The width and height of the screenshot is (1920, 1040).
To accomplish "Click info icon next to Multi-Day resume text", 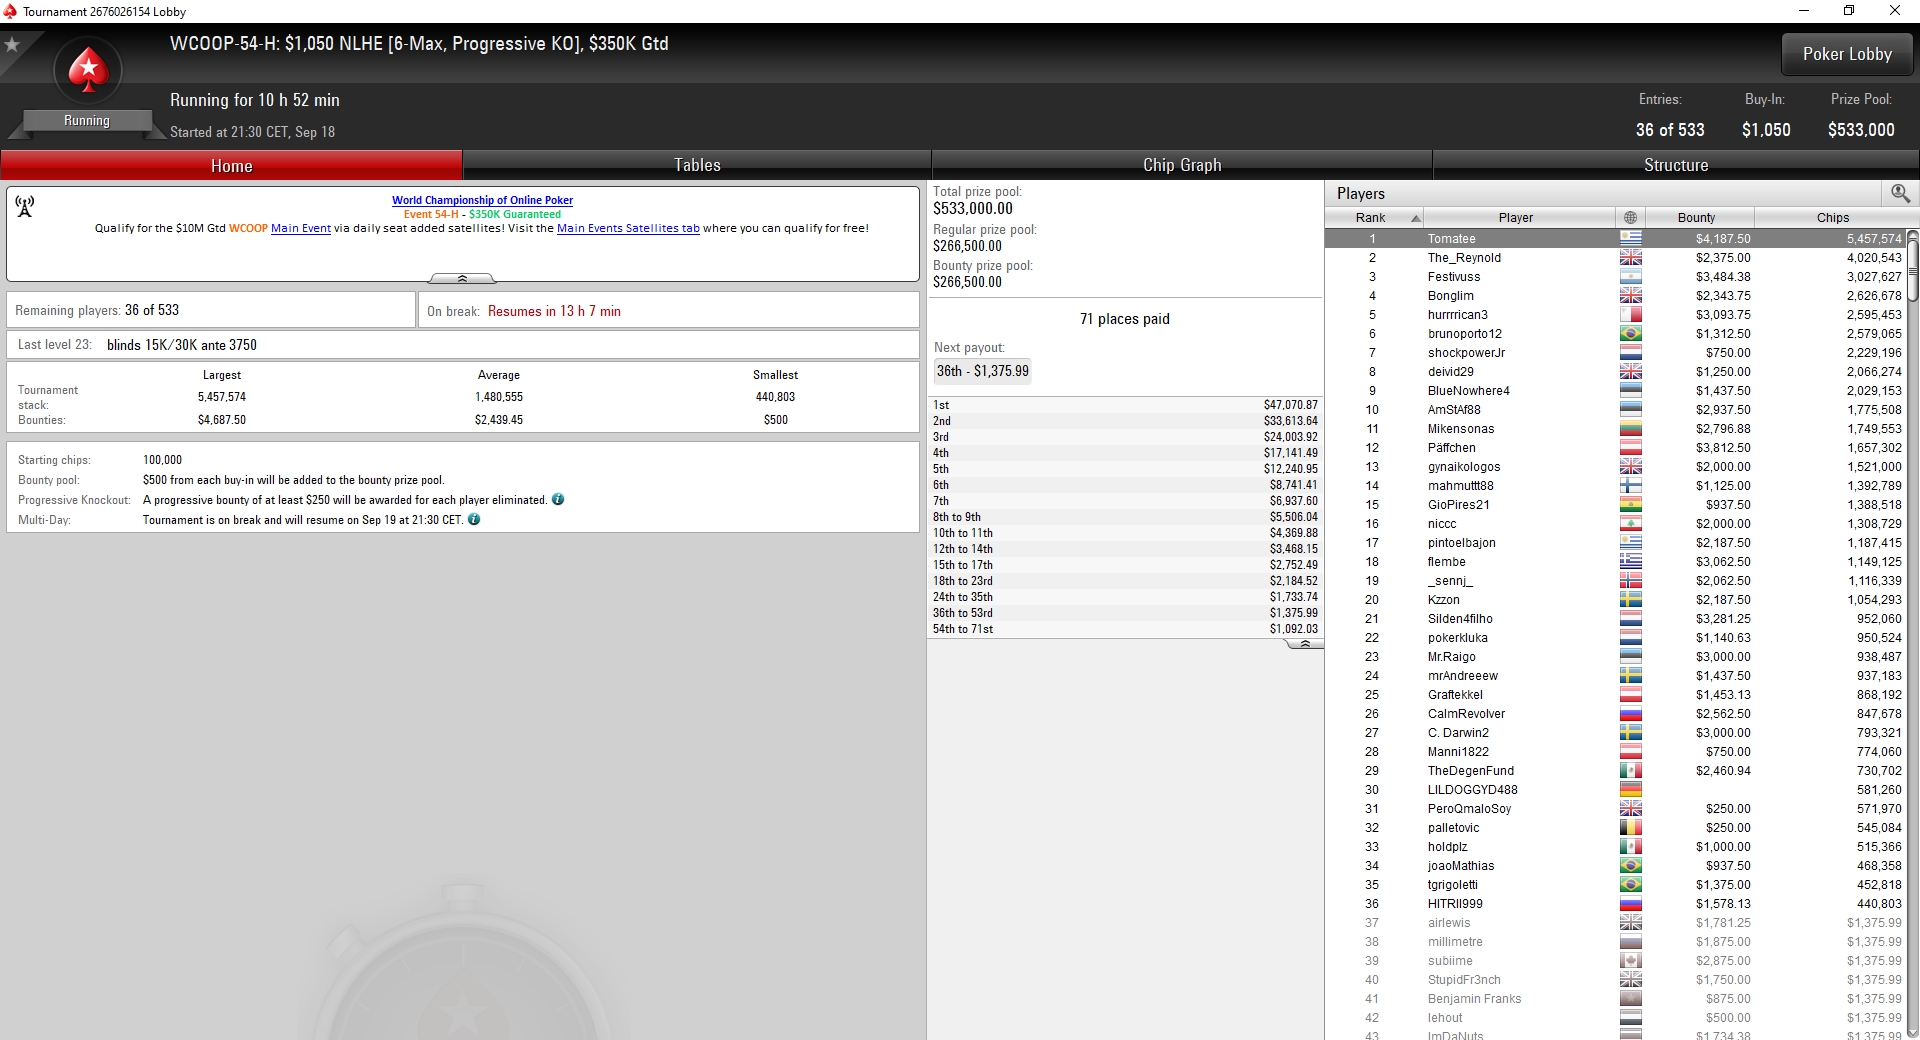I will [474, 519].
